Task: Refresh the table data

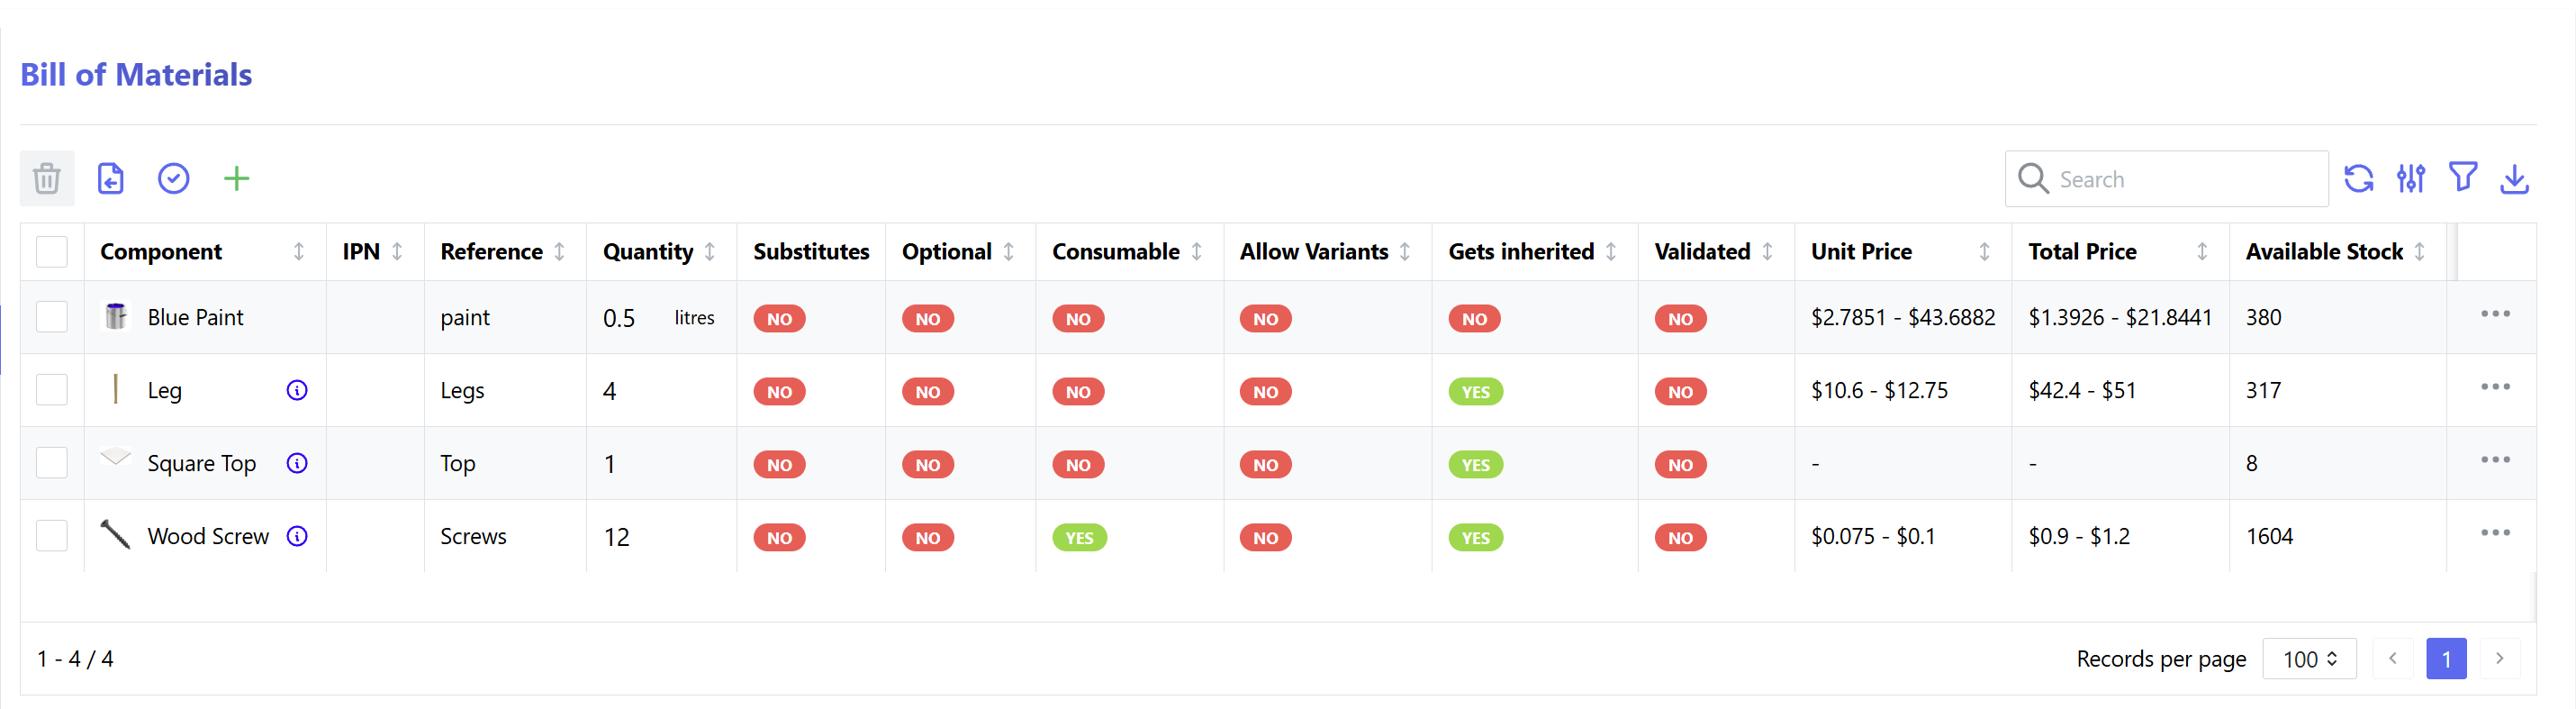Action: pyautogui.click(x=2359, y=179)
